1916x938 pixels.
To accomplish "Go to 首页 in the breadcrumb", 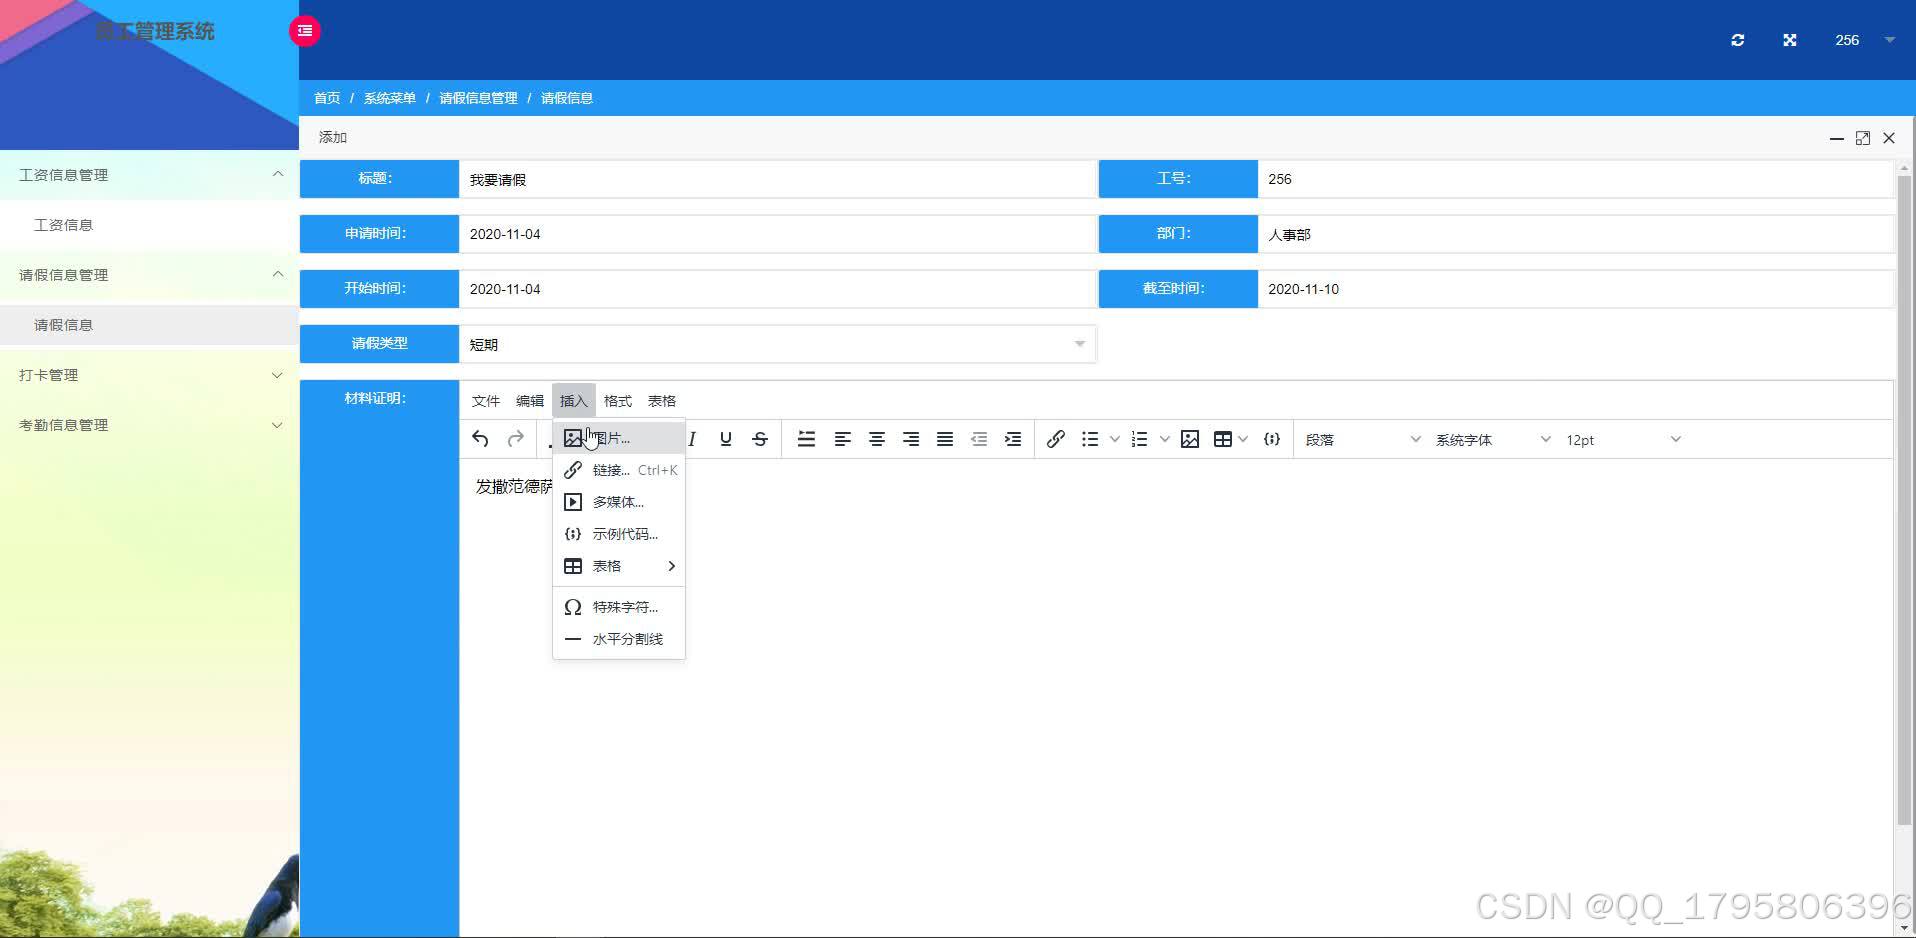I will (327, 98).
